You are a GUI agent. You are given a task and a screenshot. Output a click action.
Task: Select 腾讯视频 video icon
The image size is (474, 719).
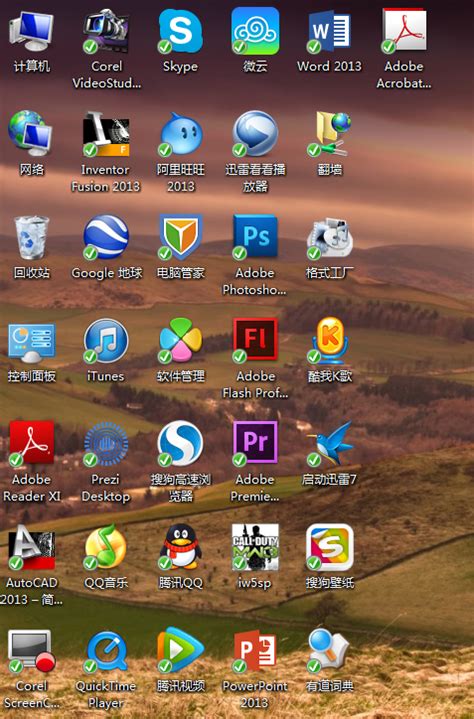pyautogui.click(x=181, y=651)
